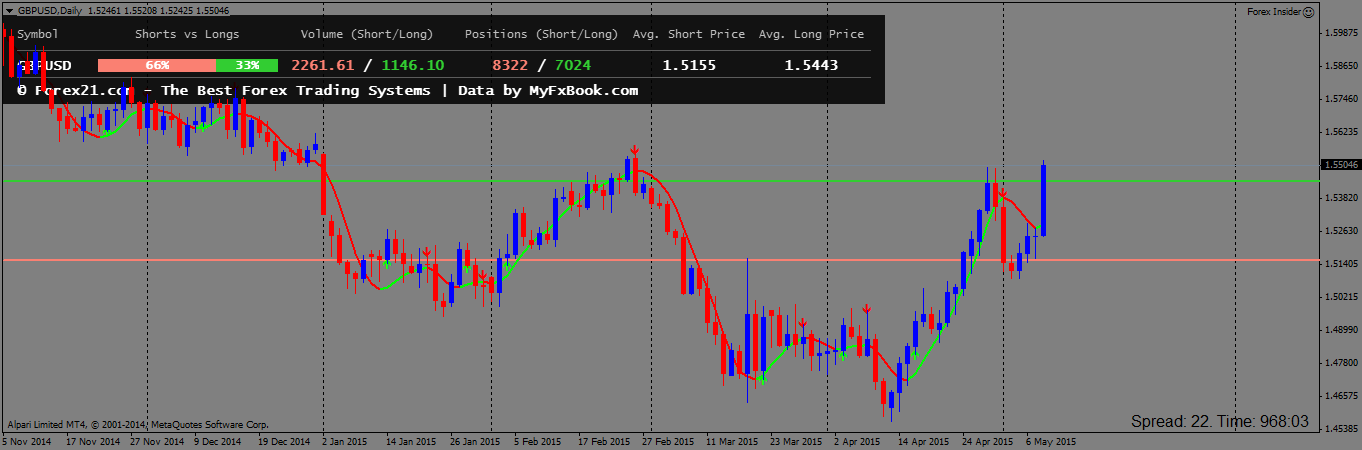
Task: Click the 5 Nov 2014 date label
Action: 29,440
